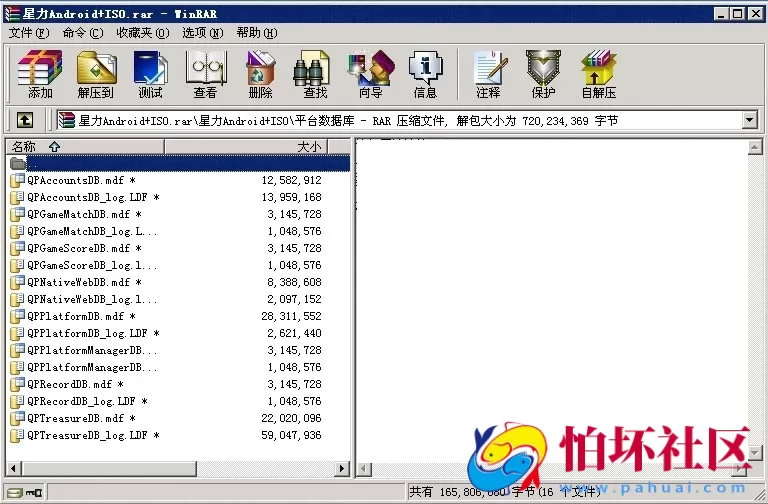This screenshot has height=504, width=768.
Task: Open the 选项 (Options) menu
Action: pyautogui.click(x=202, y=33)
